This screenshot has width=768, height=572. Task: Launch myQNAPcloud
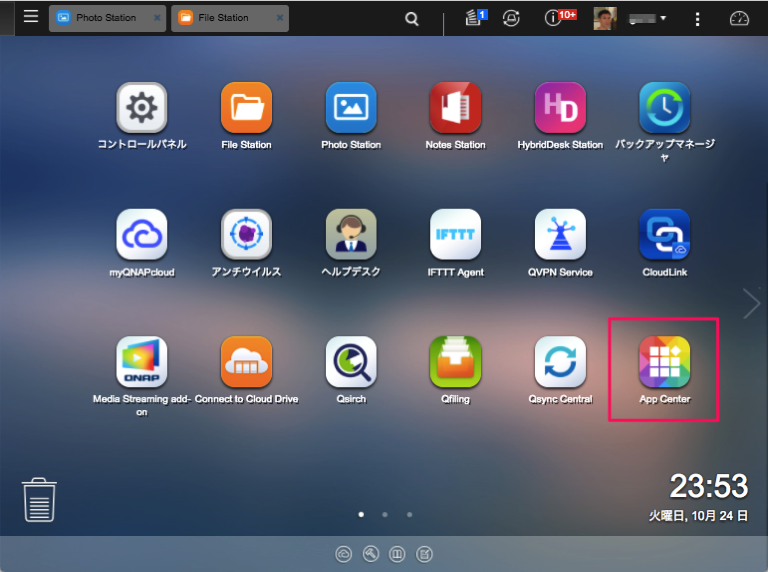pos(142,235)
